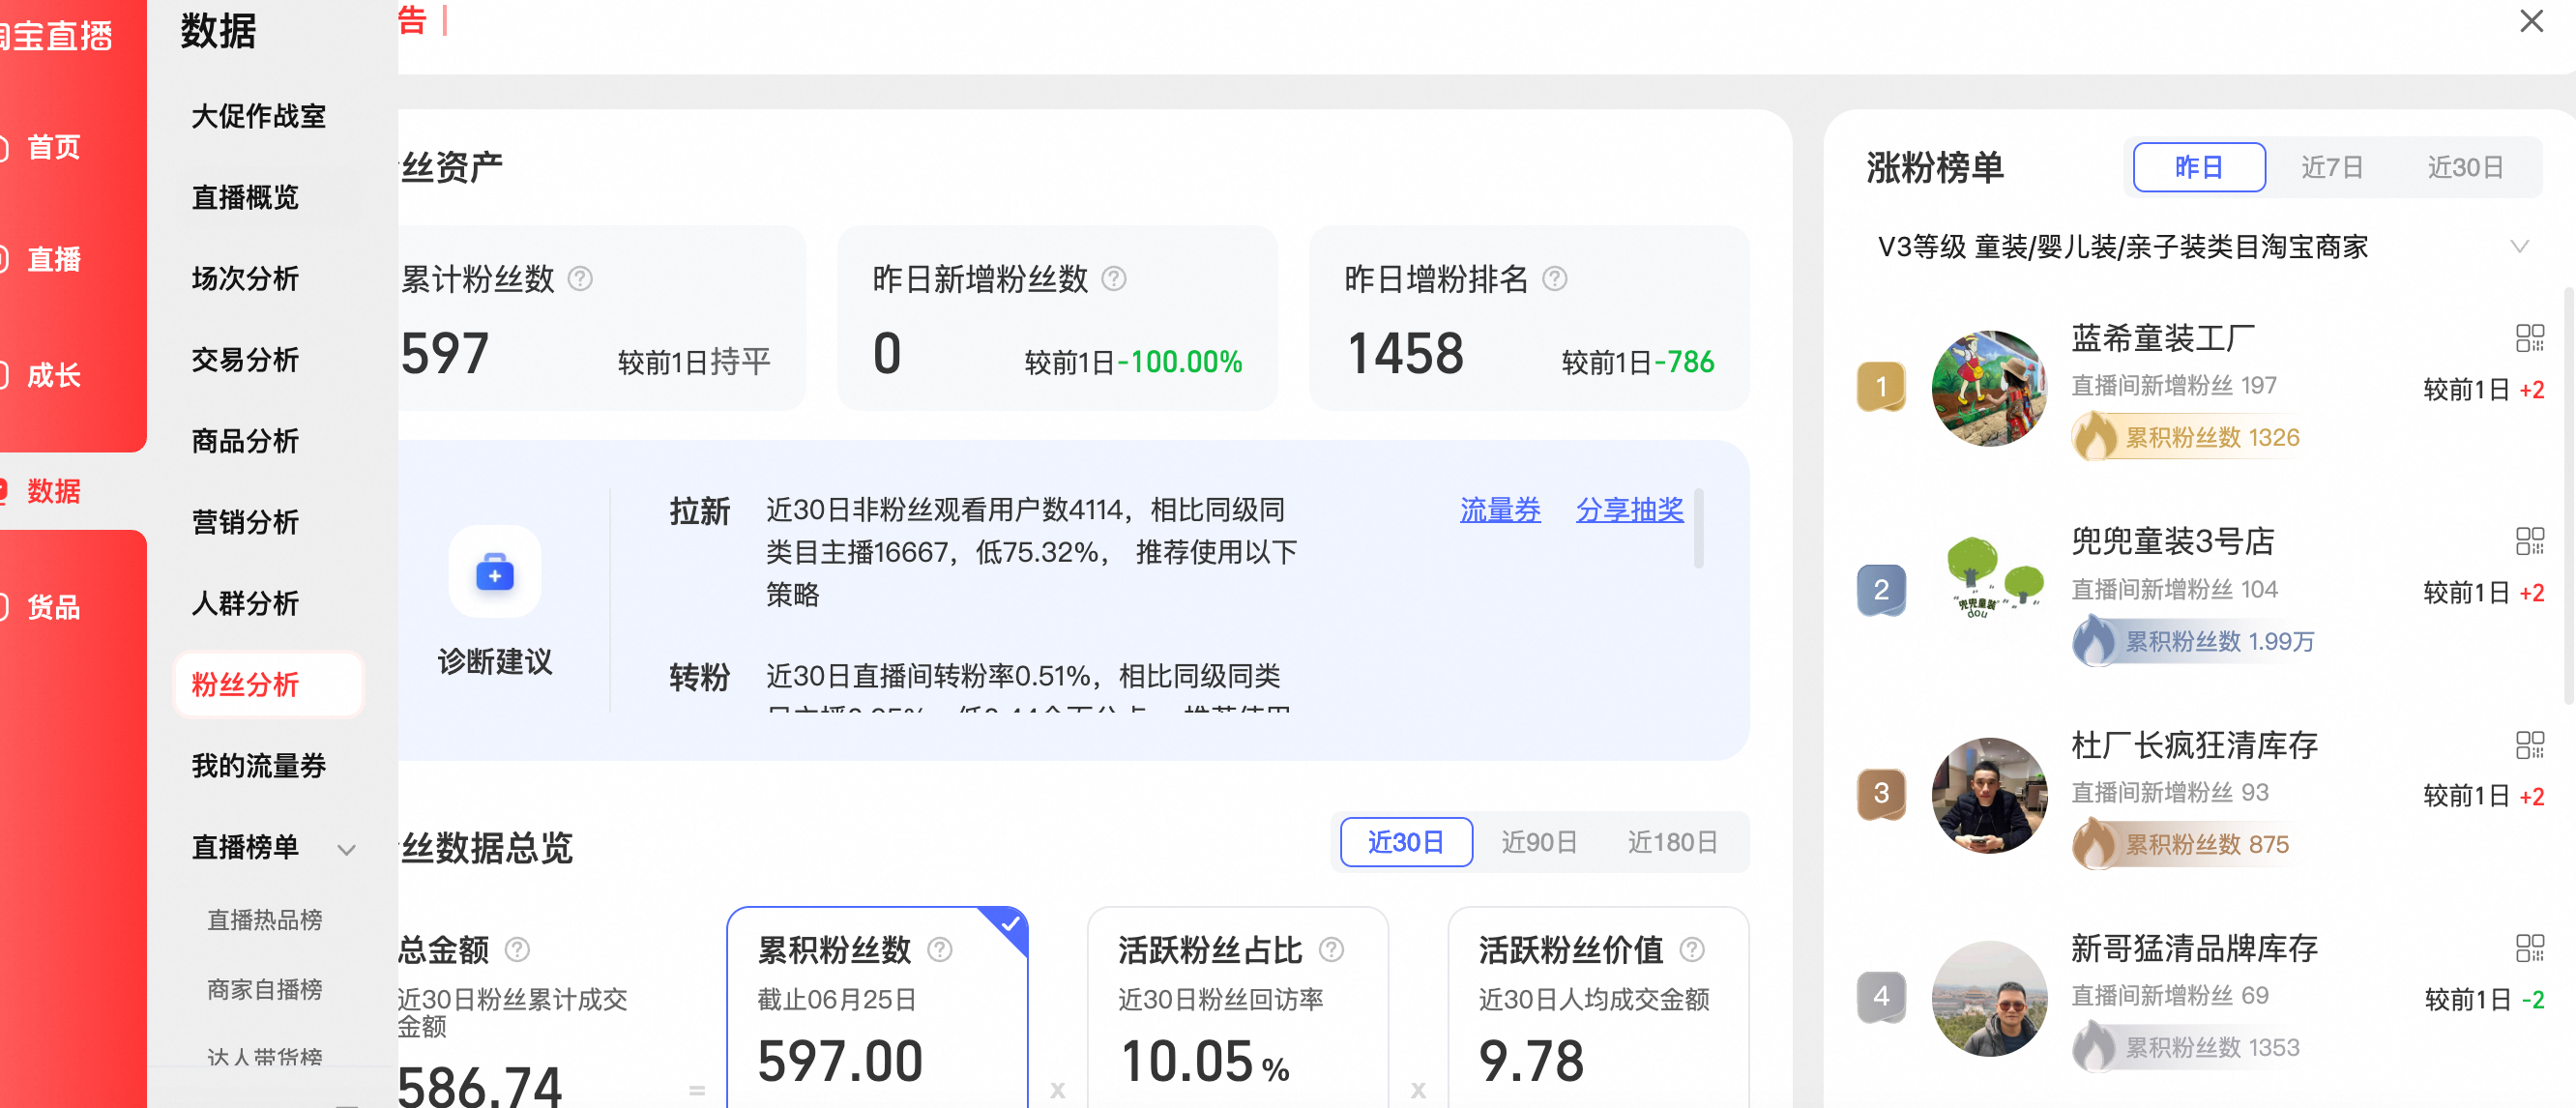The width and height of the screenshot is (2576, 1108).
Task: Open 交易分析 menu item
Action: (x=245, y=359)
